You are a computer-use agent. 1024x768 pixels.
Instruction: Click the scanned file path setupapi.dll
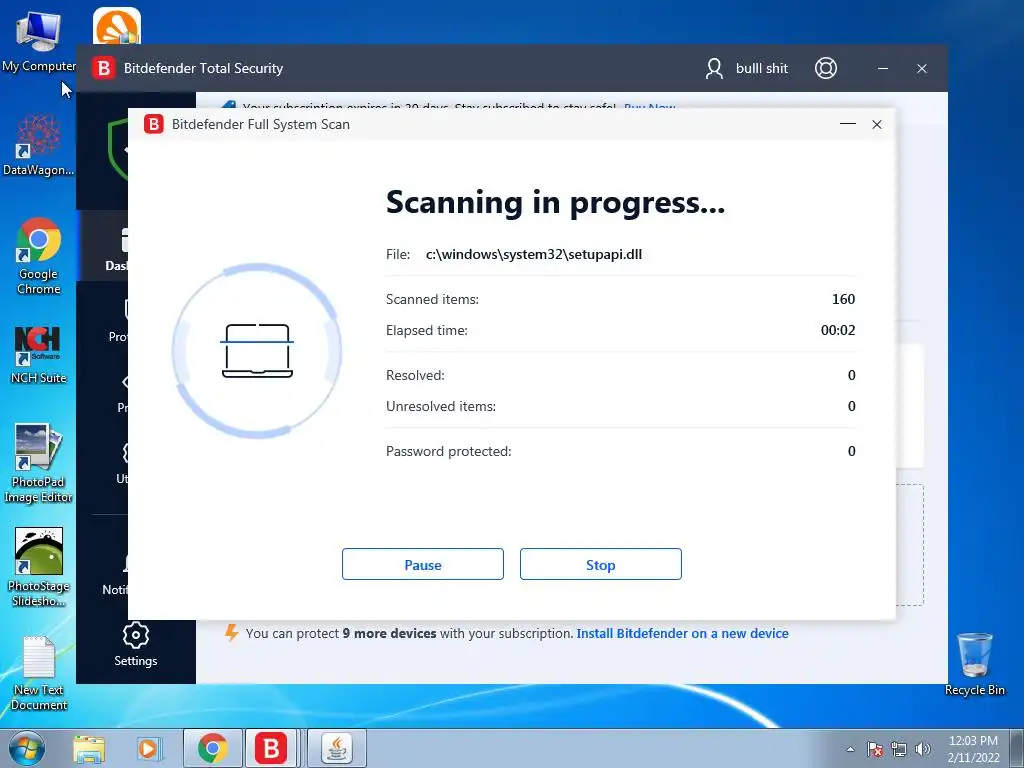pos(534,254)
